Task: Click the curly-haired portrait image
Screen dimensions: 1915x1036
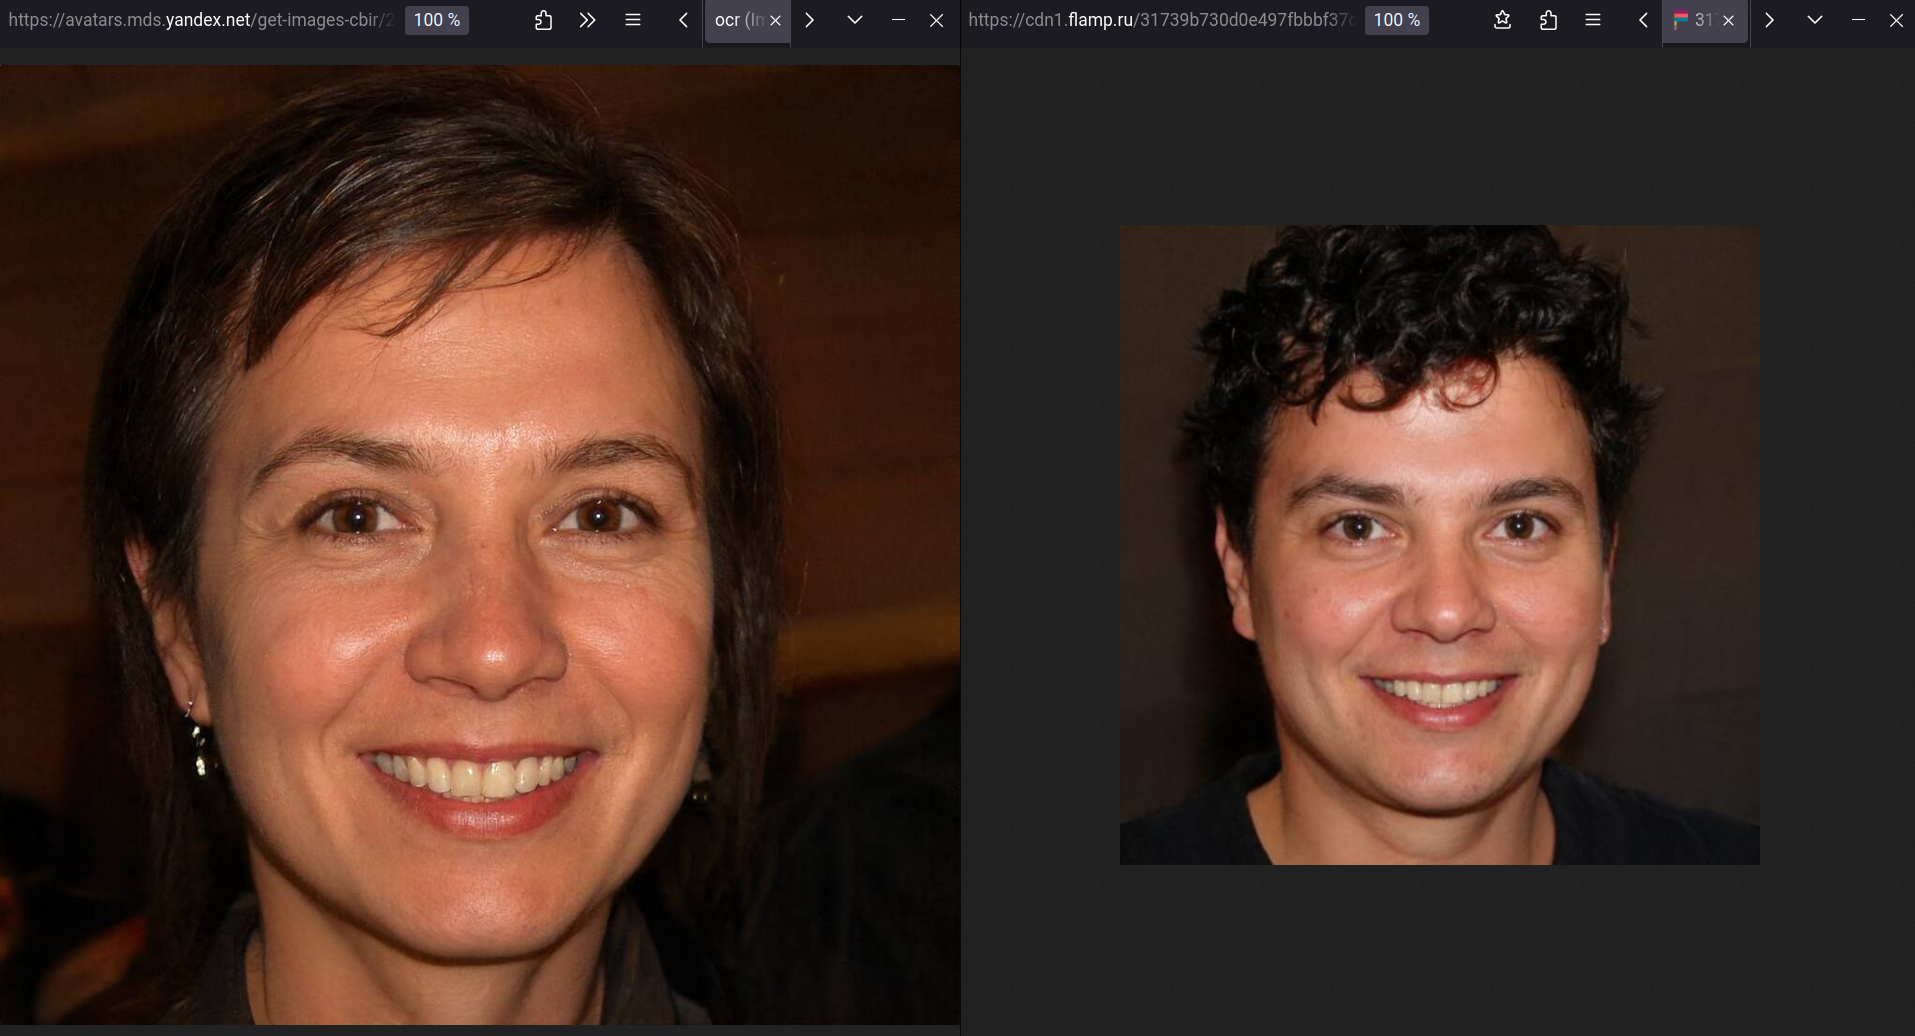Action: (x=1439, y=545)
